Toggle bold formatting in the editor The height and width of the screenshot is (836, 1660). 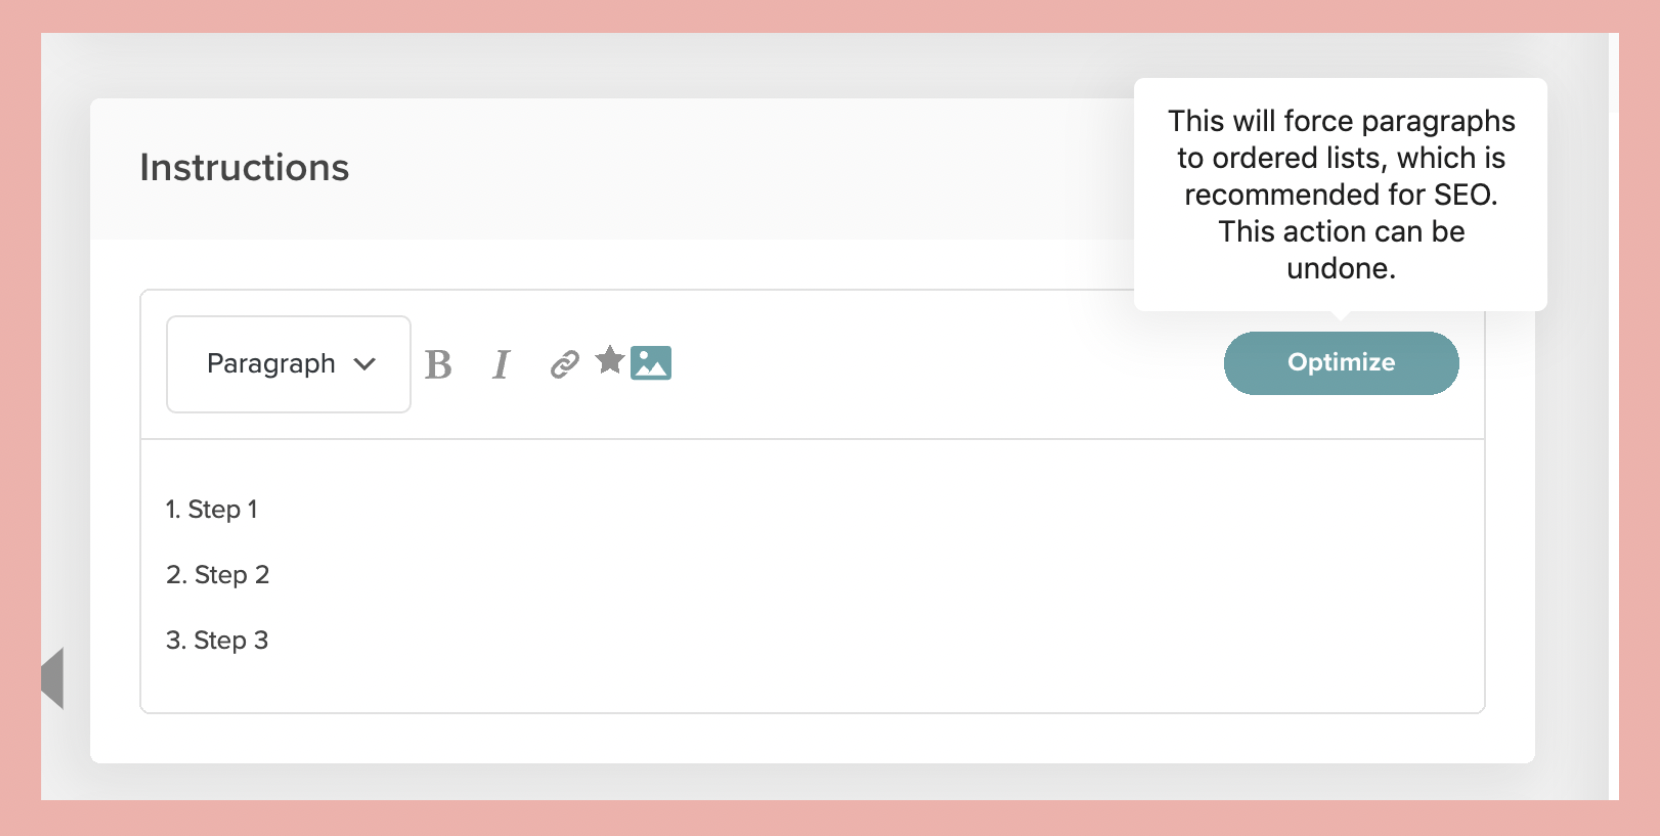point(438,364)
